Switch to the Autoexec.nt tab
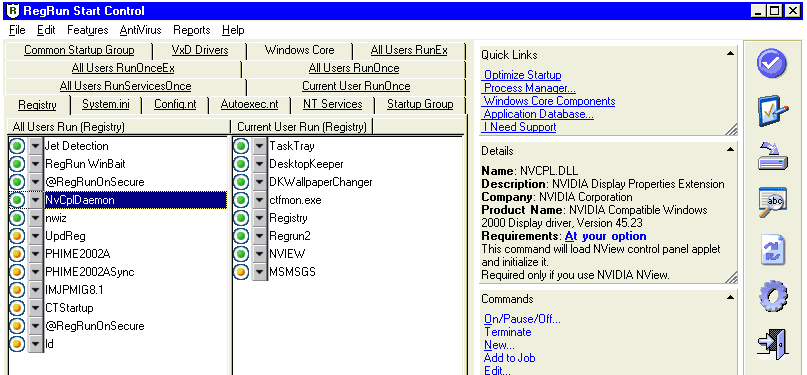This screenshot has height=375, width=807. (250, 104)
